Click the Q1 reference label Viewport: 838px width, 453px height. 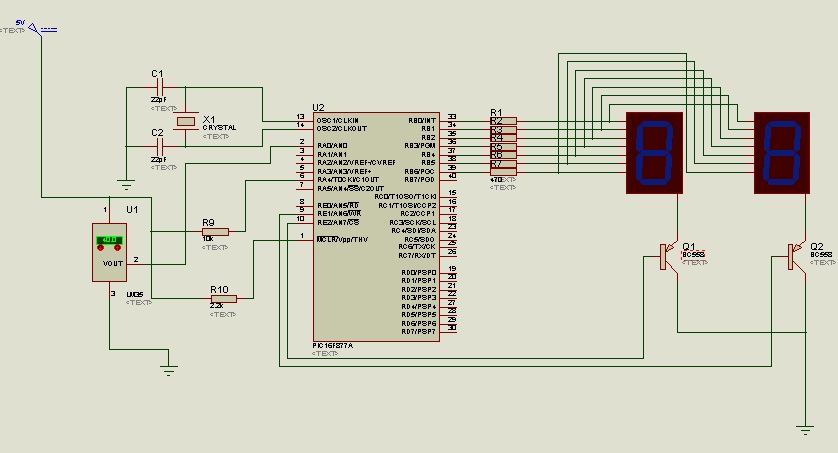689,246
